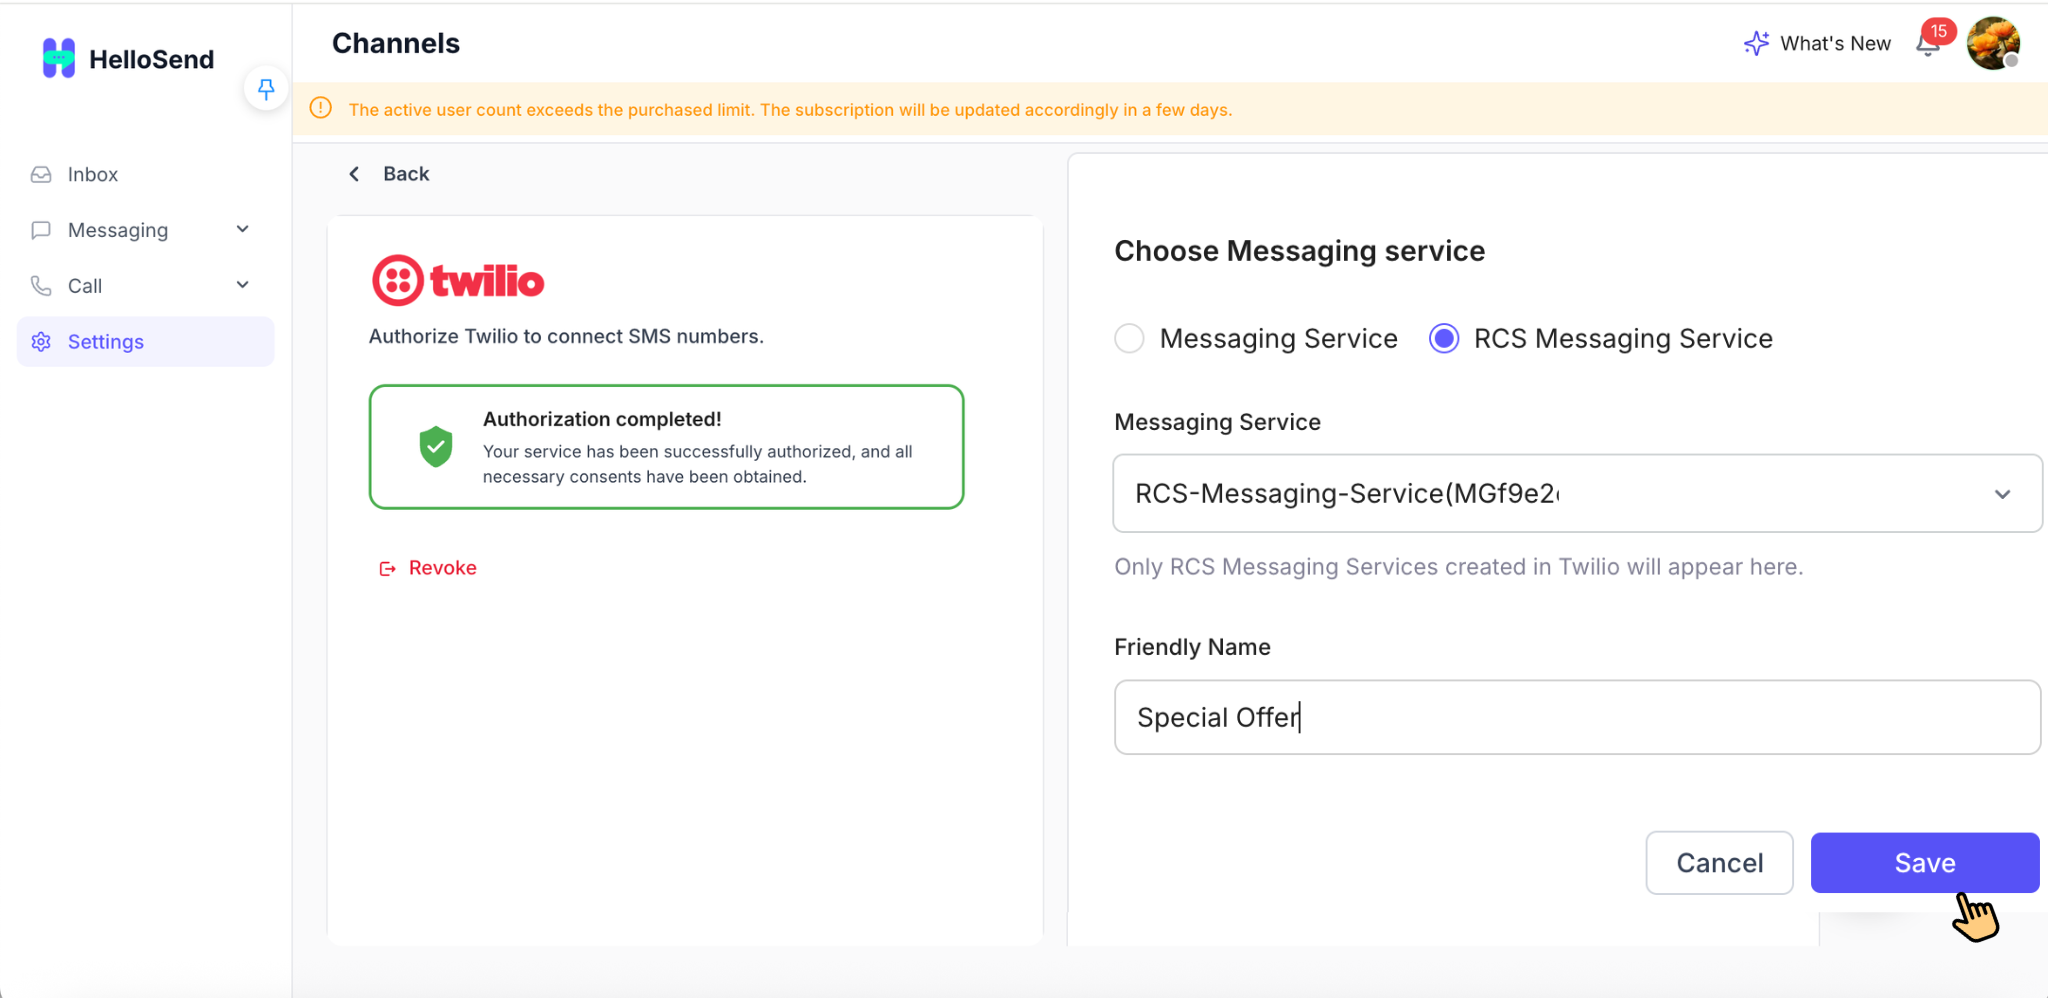Click the Twilio logo

(x=458, y=280)
